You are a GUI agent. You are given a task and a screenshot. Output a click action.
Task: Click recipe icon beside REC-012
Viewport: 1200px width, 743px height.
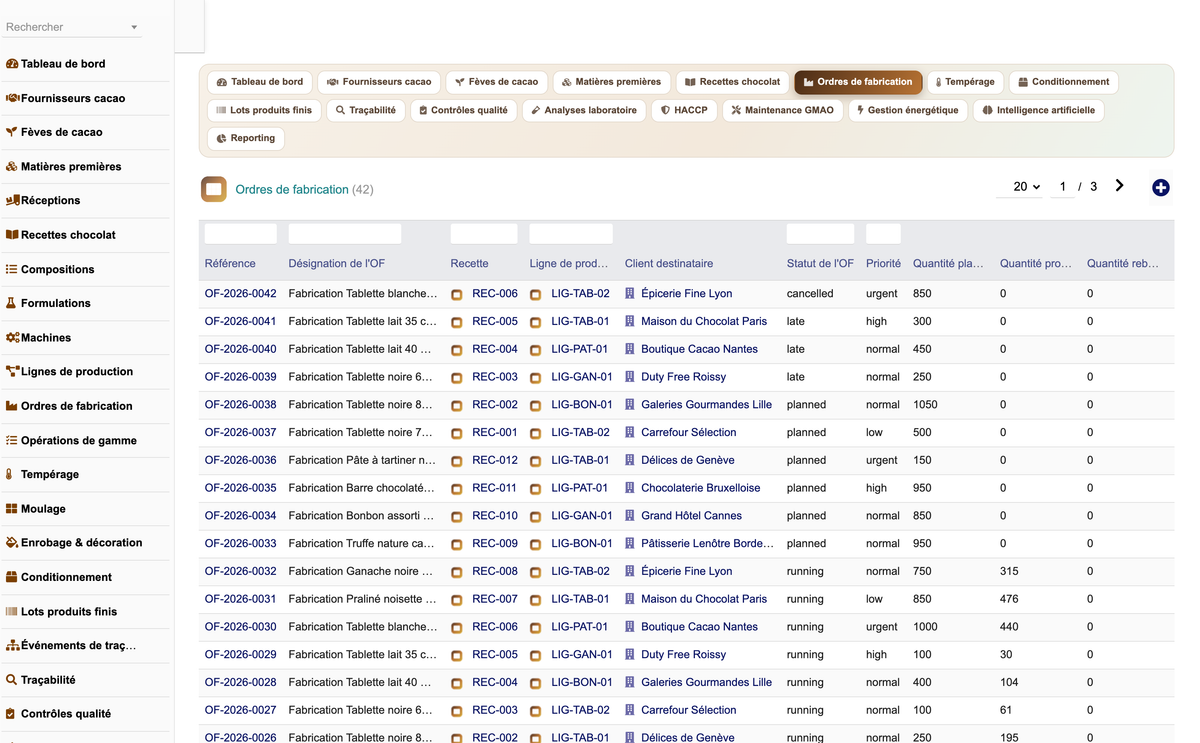[457, 462]
